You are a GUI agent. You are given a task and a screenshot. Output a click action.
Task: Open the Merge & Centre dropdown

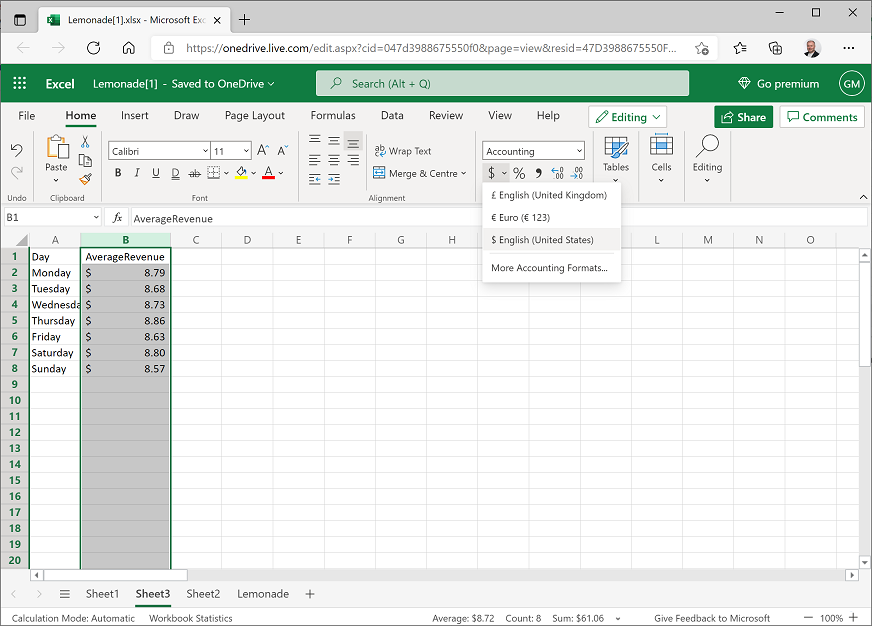click(x=465, y=173)
